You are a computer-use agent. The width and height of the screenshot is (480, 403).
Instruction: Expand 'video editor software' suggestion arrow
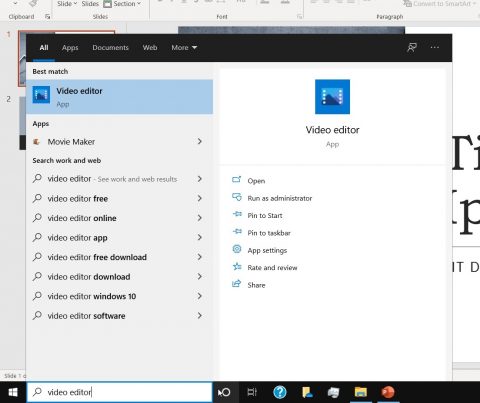[200, 315]
